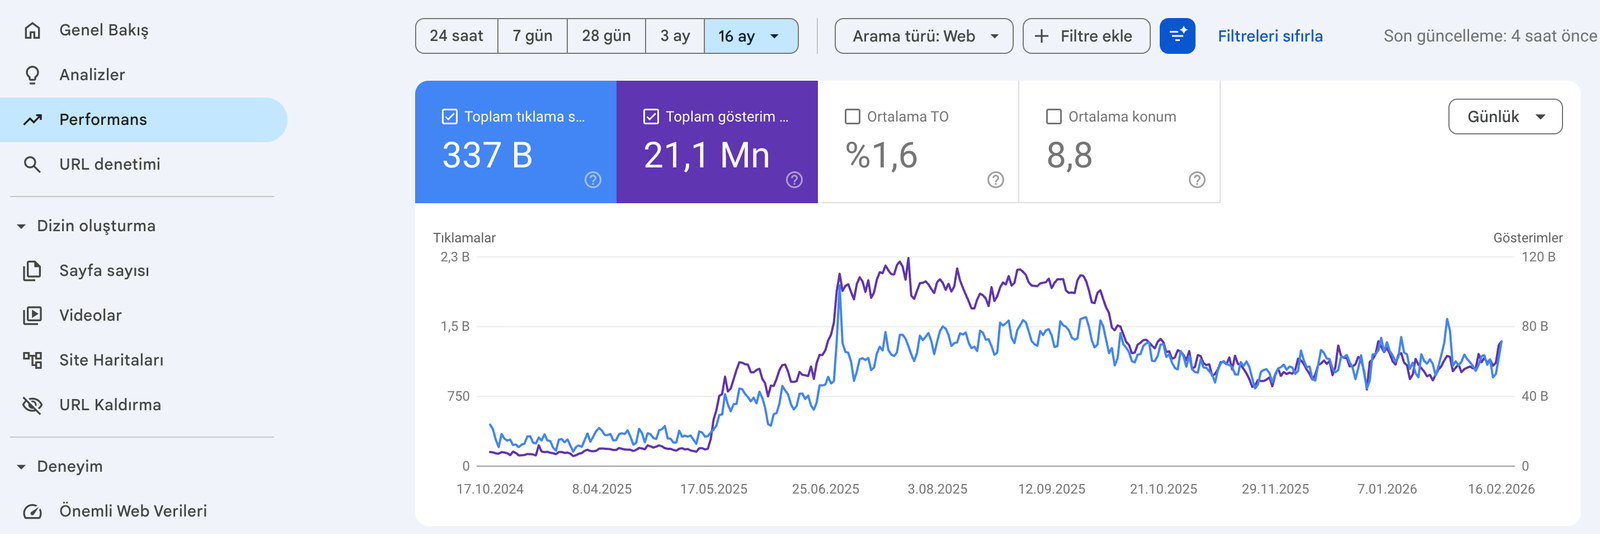Click the Videolar play icon

point(32,315)
